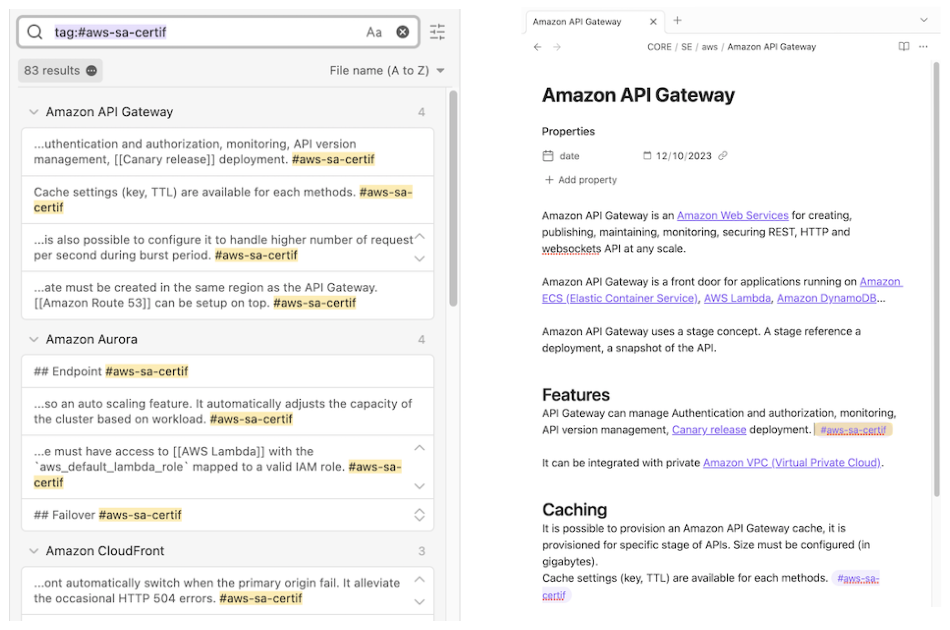Show context above the HTTP 504 errors result
This screenshot has width=950, height=630.
point(419,579)
